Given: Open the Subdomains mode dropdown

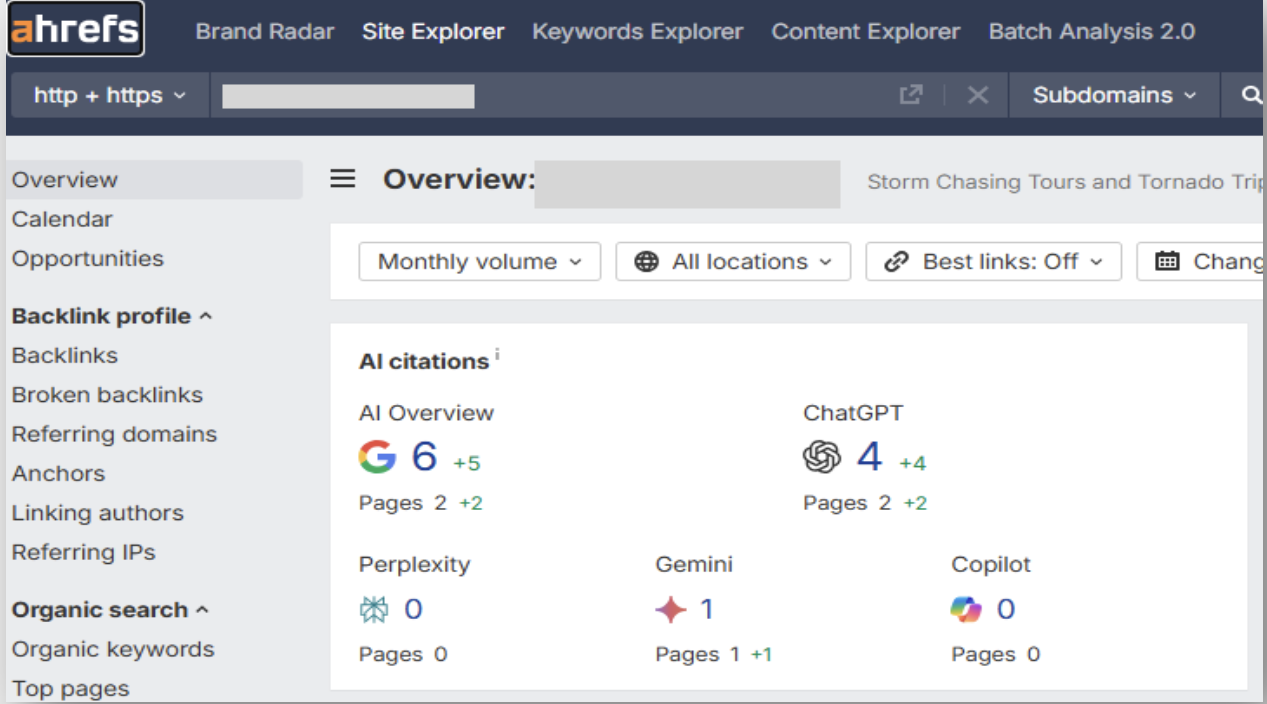Looking at the screenshot, I should pyautogui.click(x=1114, y=95).
